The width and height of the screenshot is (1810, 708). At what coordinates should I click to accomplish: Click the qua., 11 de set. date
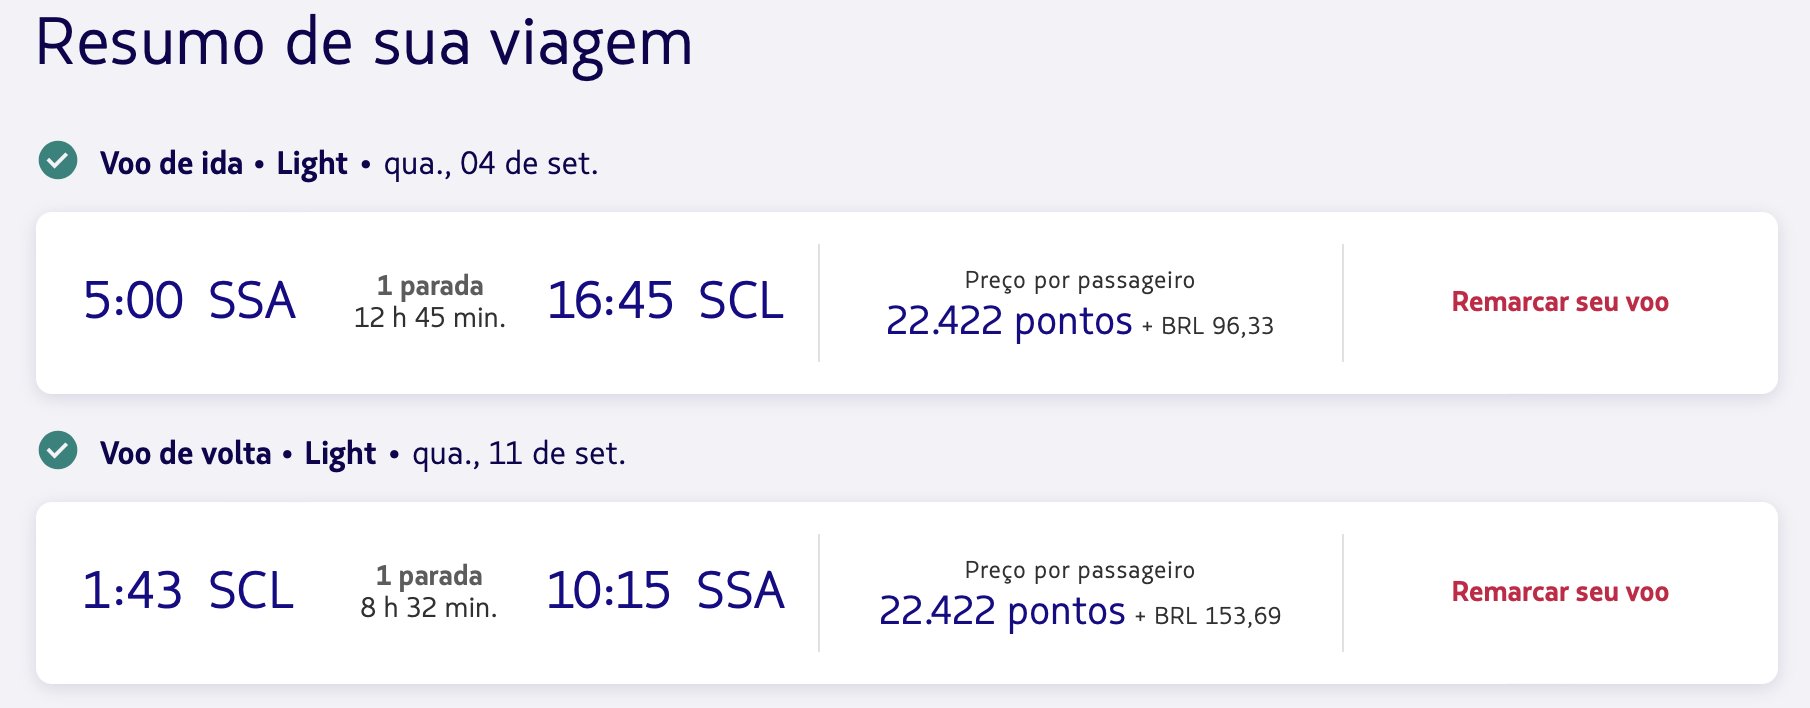[519, 453]
